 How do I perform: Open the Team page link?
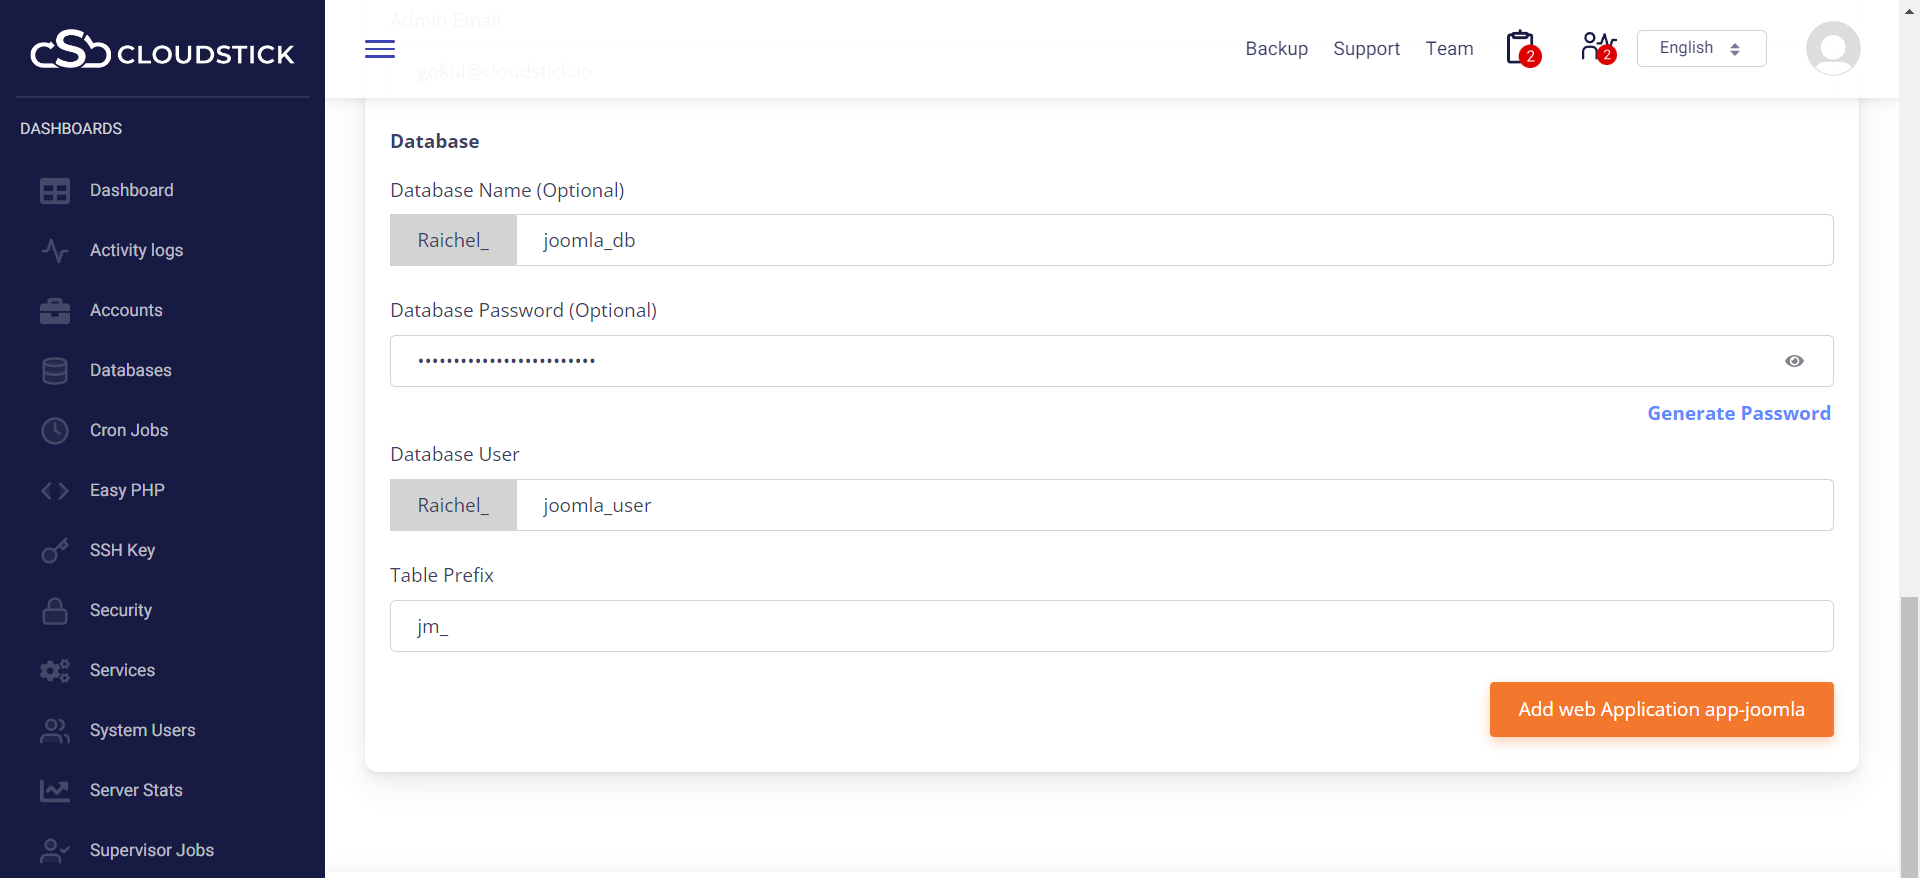point(1449,48)
